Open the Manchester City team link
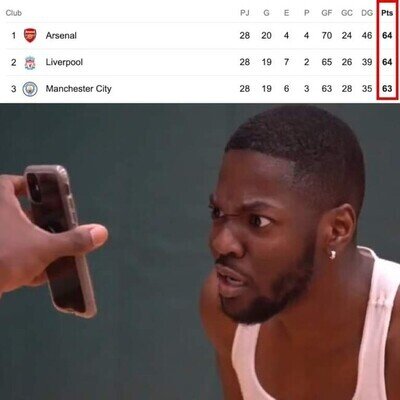The height and width of the screenshot is (400, 400). click(78, 89)
